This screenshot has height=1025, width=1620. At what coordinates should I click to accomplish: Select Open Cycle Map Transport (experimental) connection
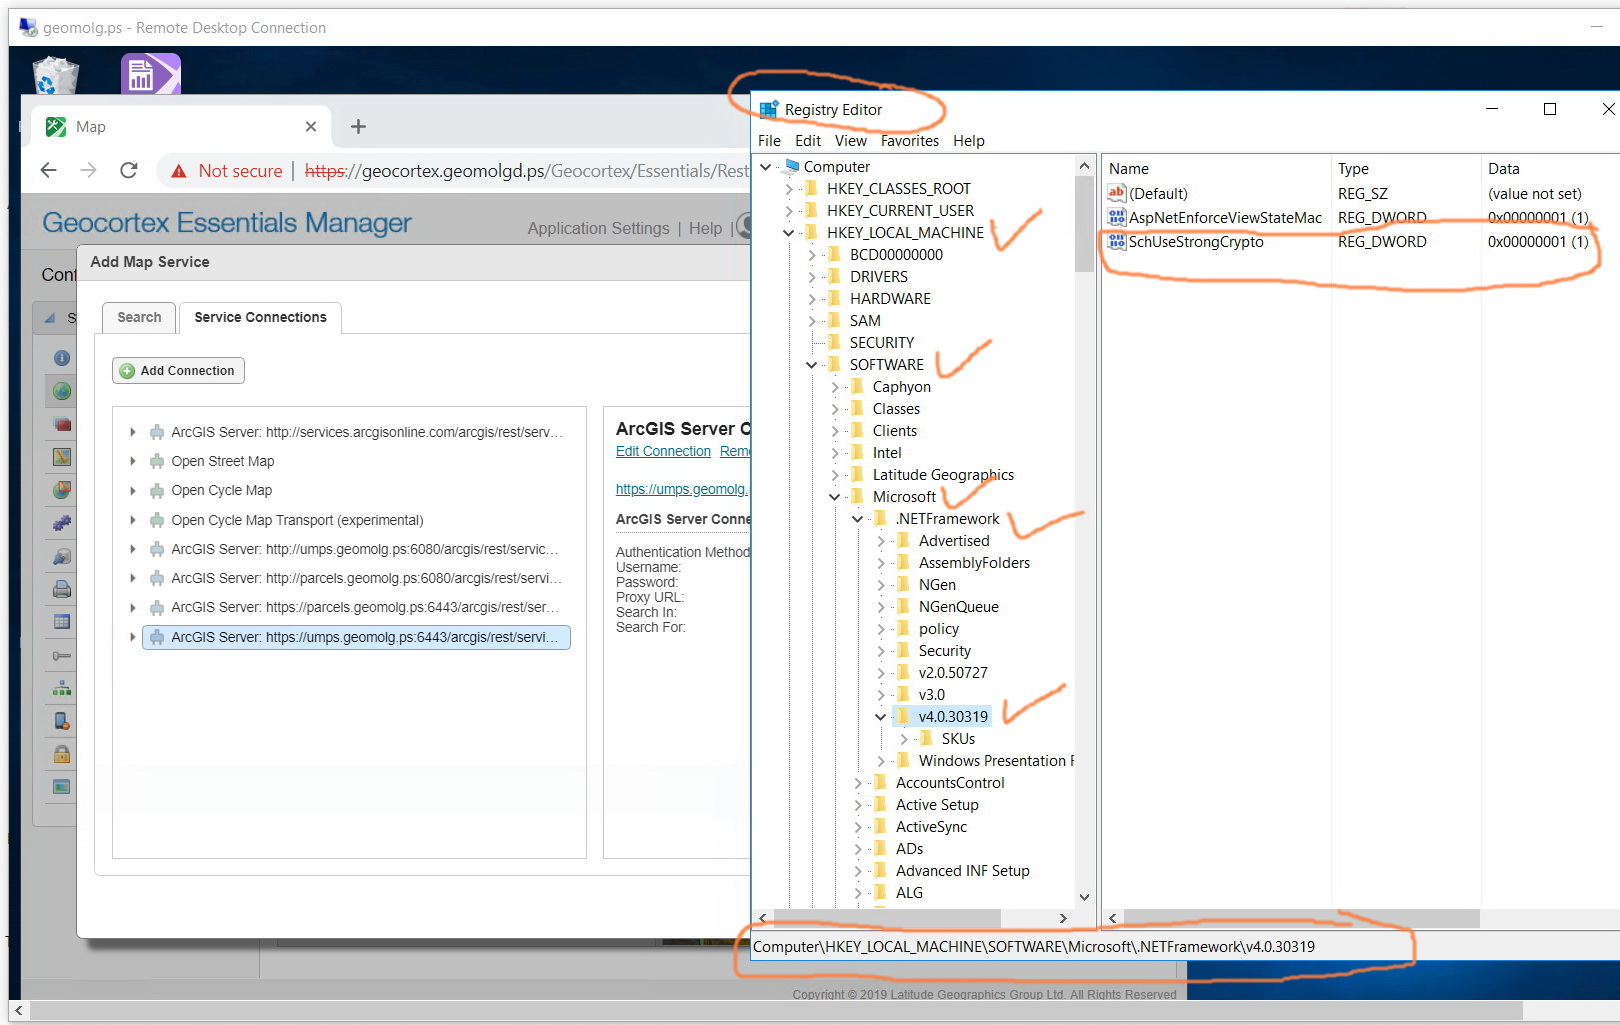click(297, 520)
